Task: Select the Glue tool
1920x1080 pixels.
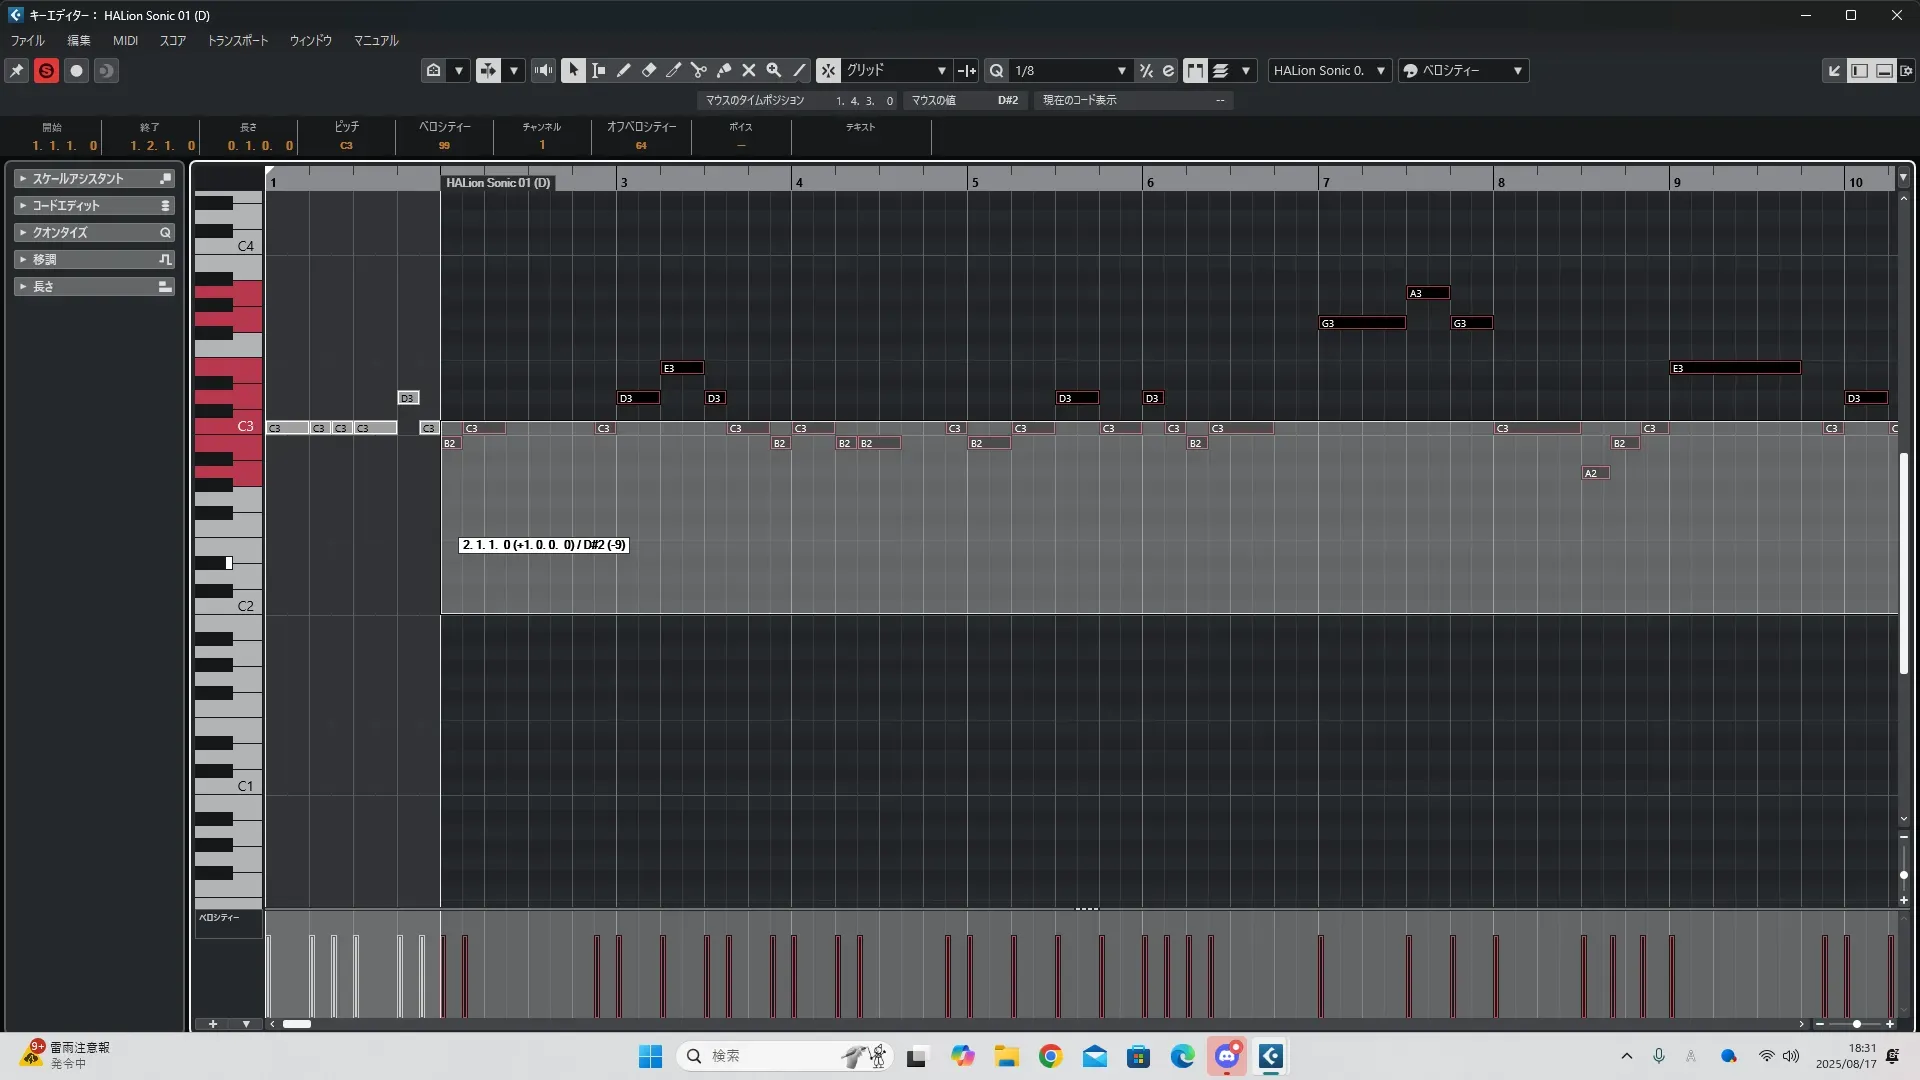Action: 723,70
